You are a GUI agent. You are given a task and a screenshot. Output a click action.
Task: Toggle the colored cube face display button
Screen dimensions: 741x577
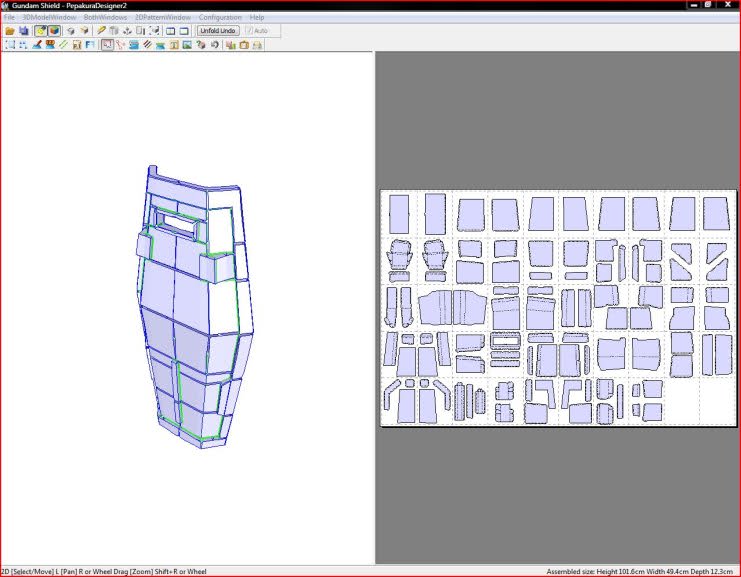click(54, 31)
